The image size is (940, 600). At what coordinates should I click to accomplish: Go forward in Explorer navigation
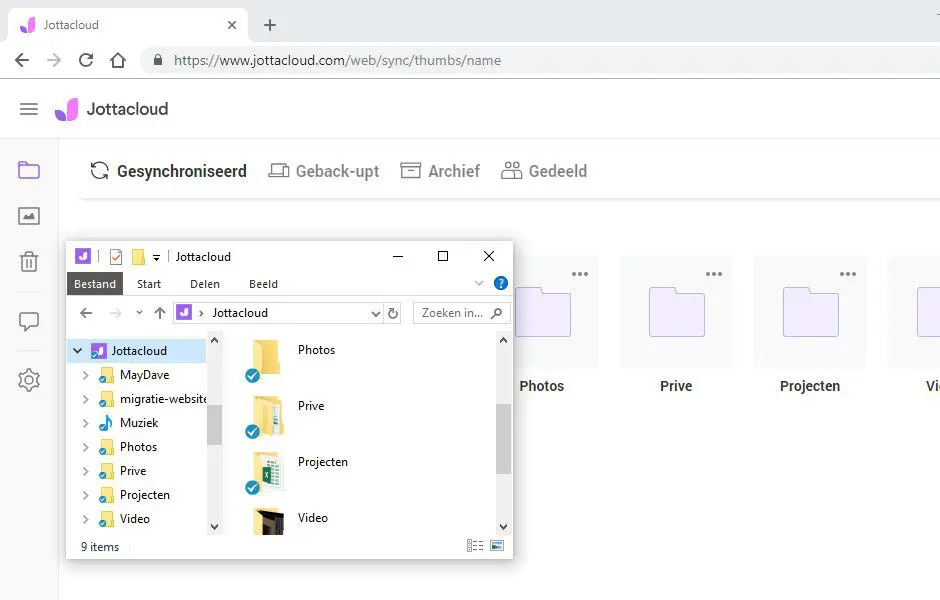click(116, 313)
